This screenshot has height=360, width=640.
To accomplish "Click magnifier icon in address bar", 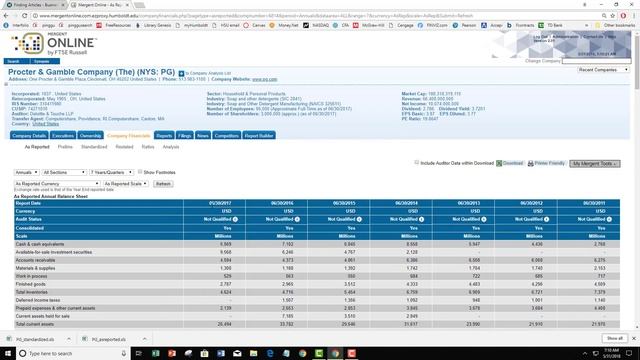I will coord(604,16).
